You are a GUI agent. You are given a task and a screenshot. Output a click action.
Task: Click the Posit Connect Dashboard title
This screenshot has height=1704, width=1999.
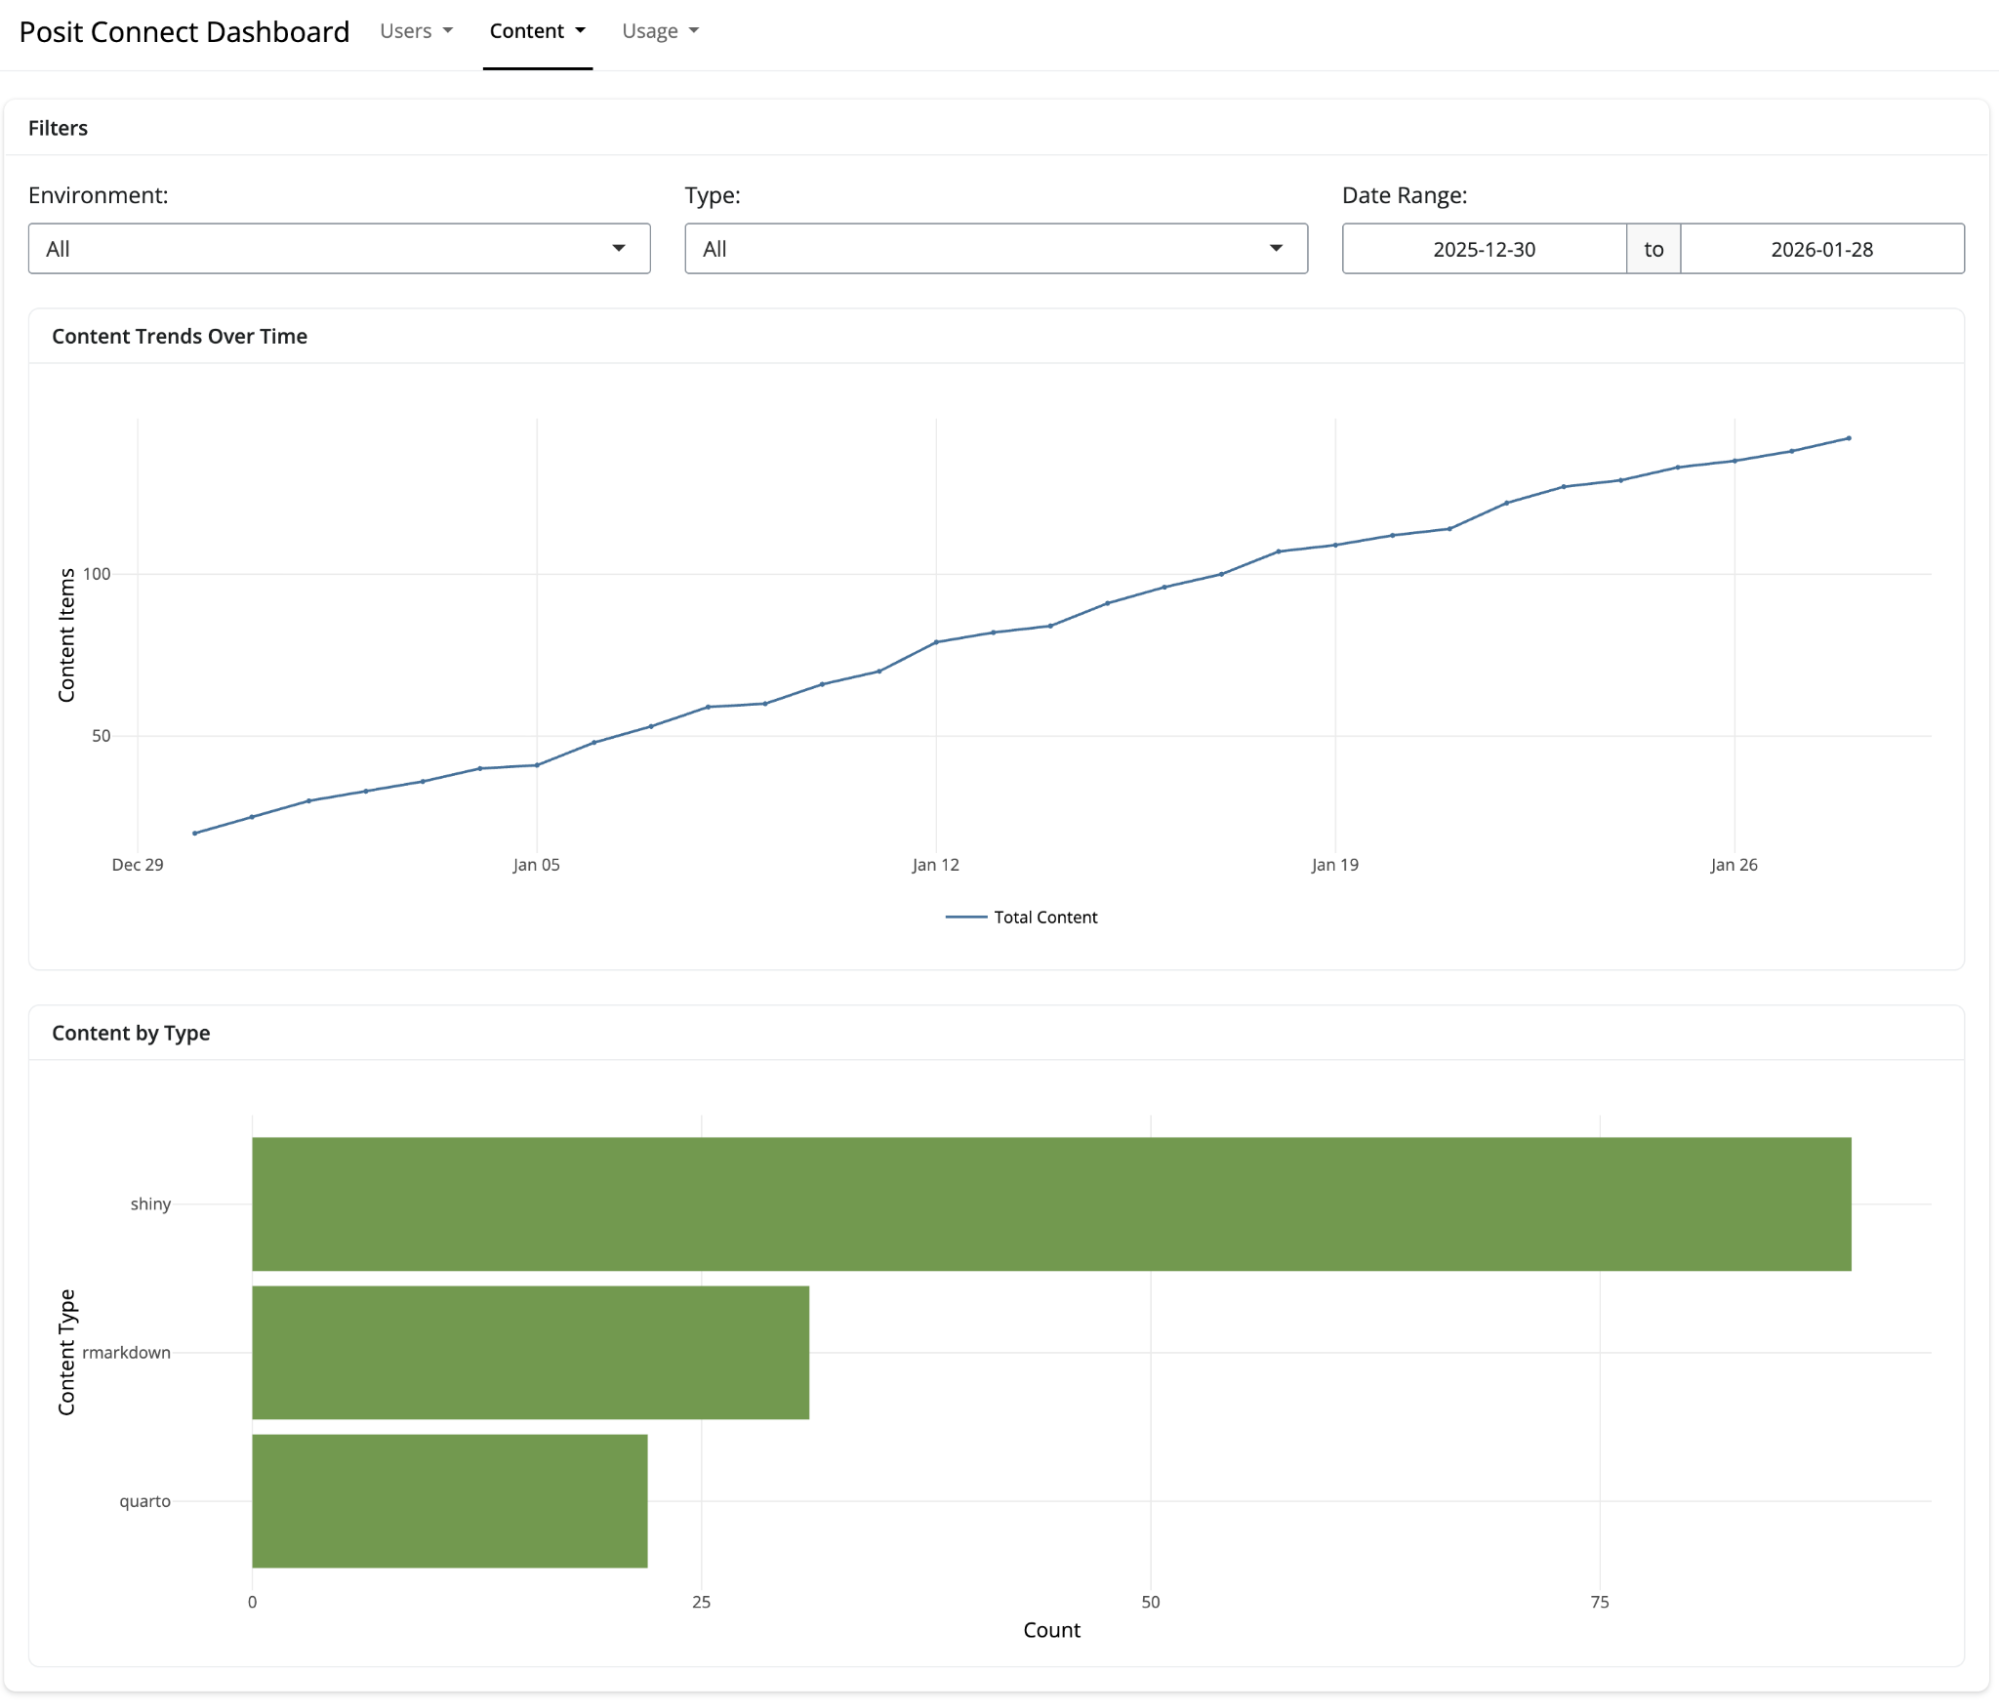tap(184, 32)
